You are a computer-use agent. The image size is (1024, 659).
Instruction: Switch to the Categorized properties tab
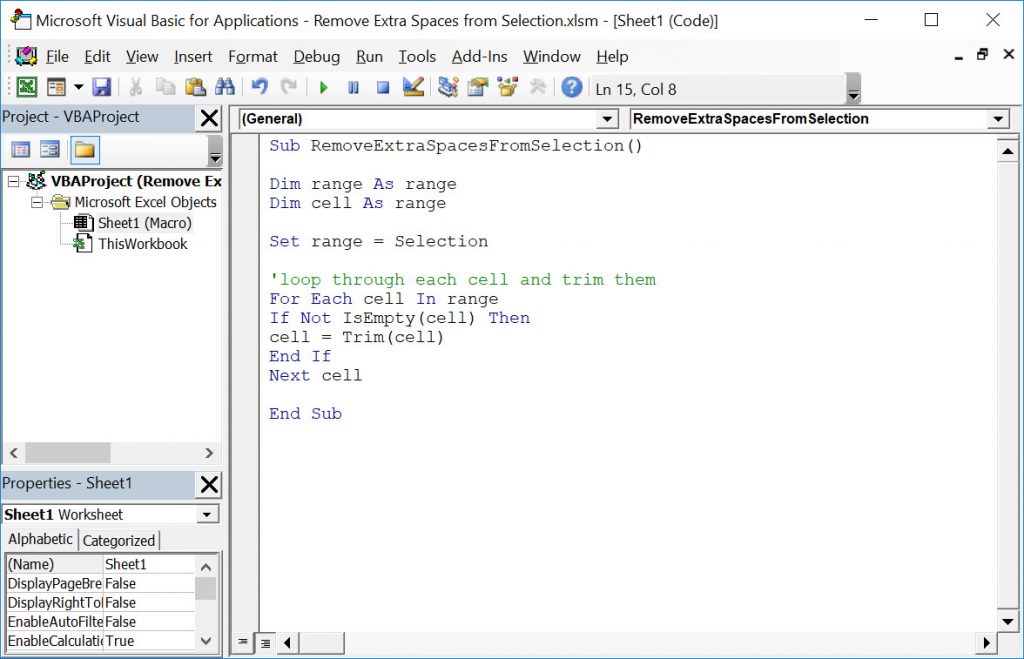pos(119,539)
